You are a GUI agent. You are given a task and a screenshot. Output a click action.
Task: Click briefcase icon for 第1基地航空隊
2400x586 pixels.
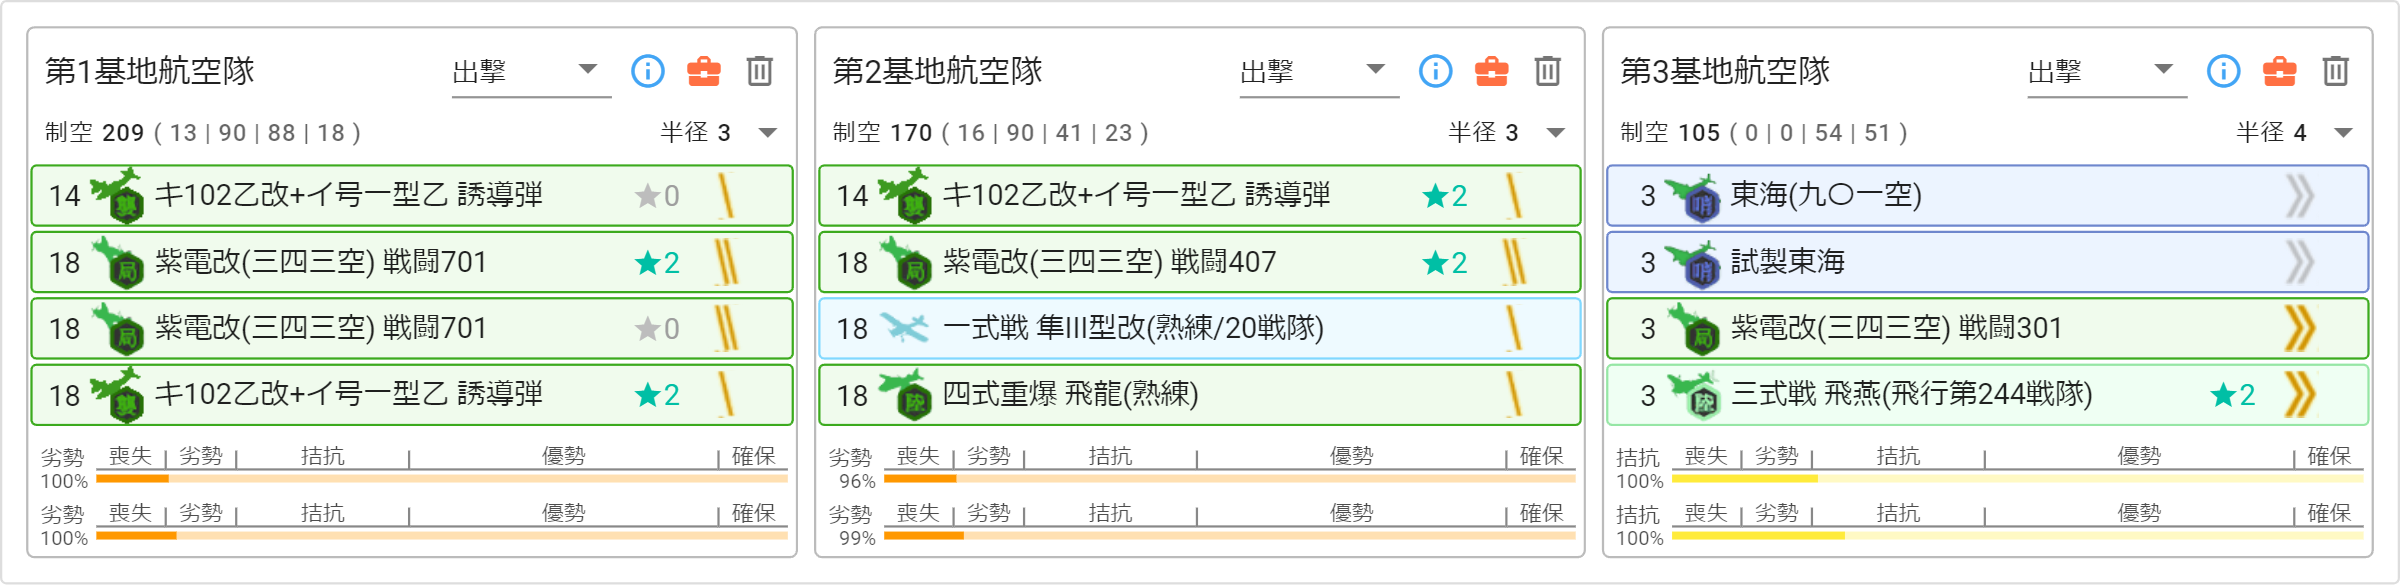(x=703, y=71)
